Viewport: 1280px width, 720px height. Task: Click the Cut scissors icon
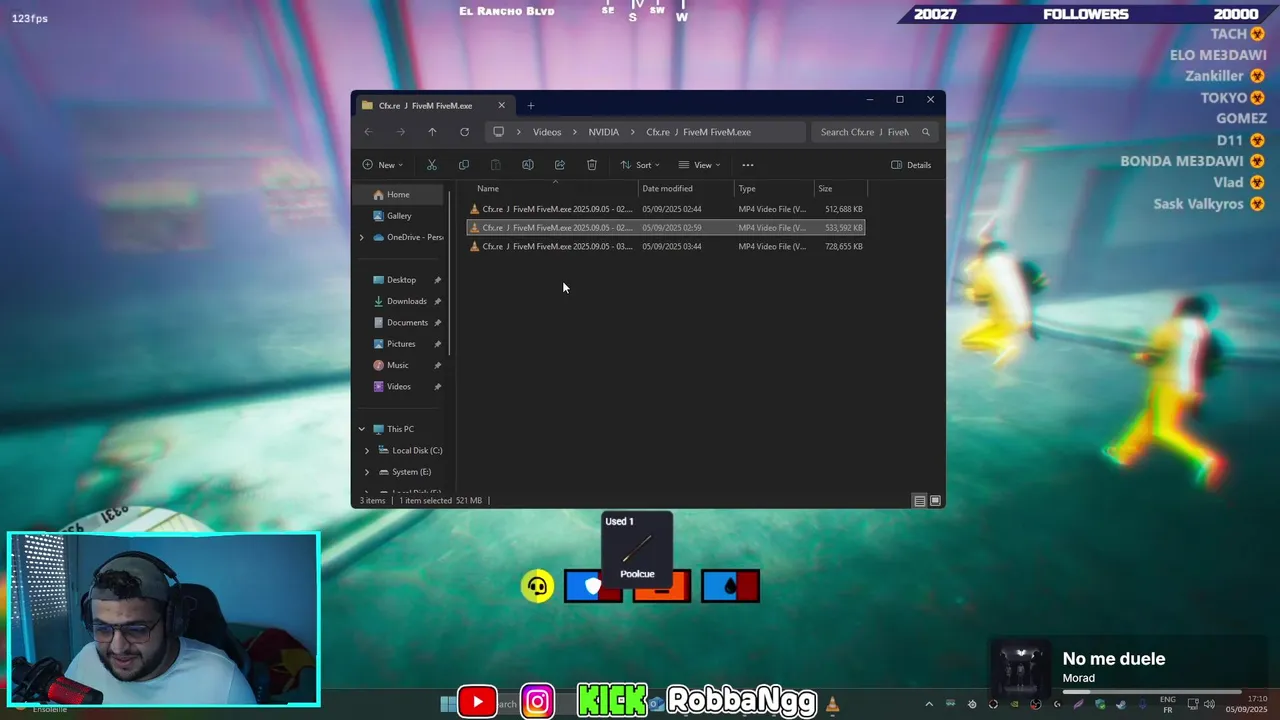tap(432, 165)
